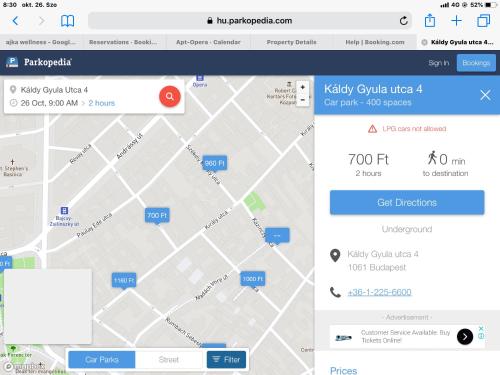500x375 pixels.
Task: Open the Property Details browser tab
Action: tap(292, 42)
